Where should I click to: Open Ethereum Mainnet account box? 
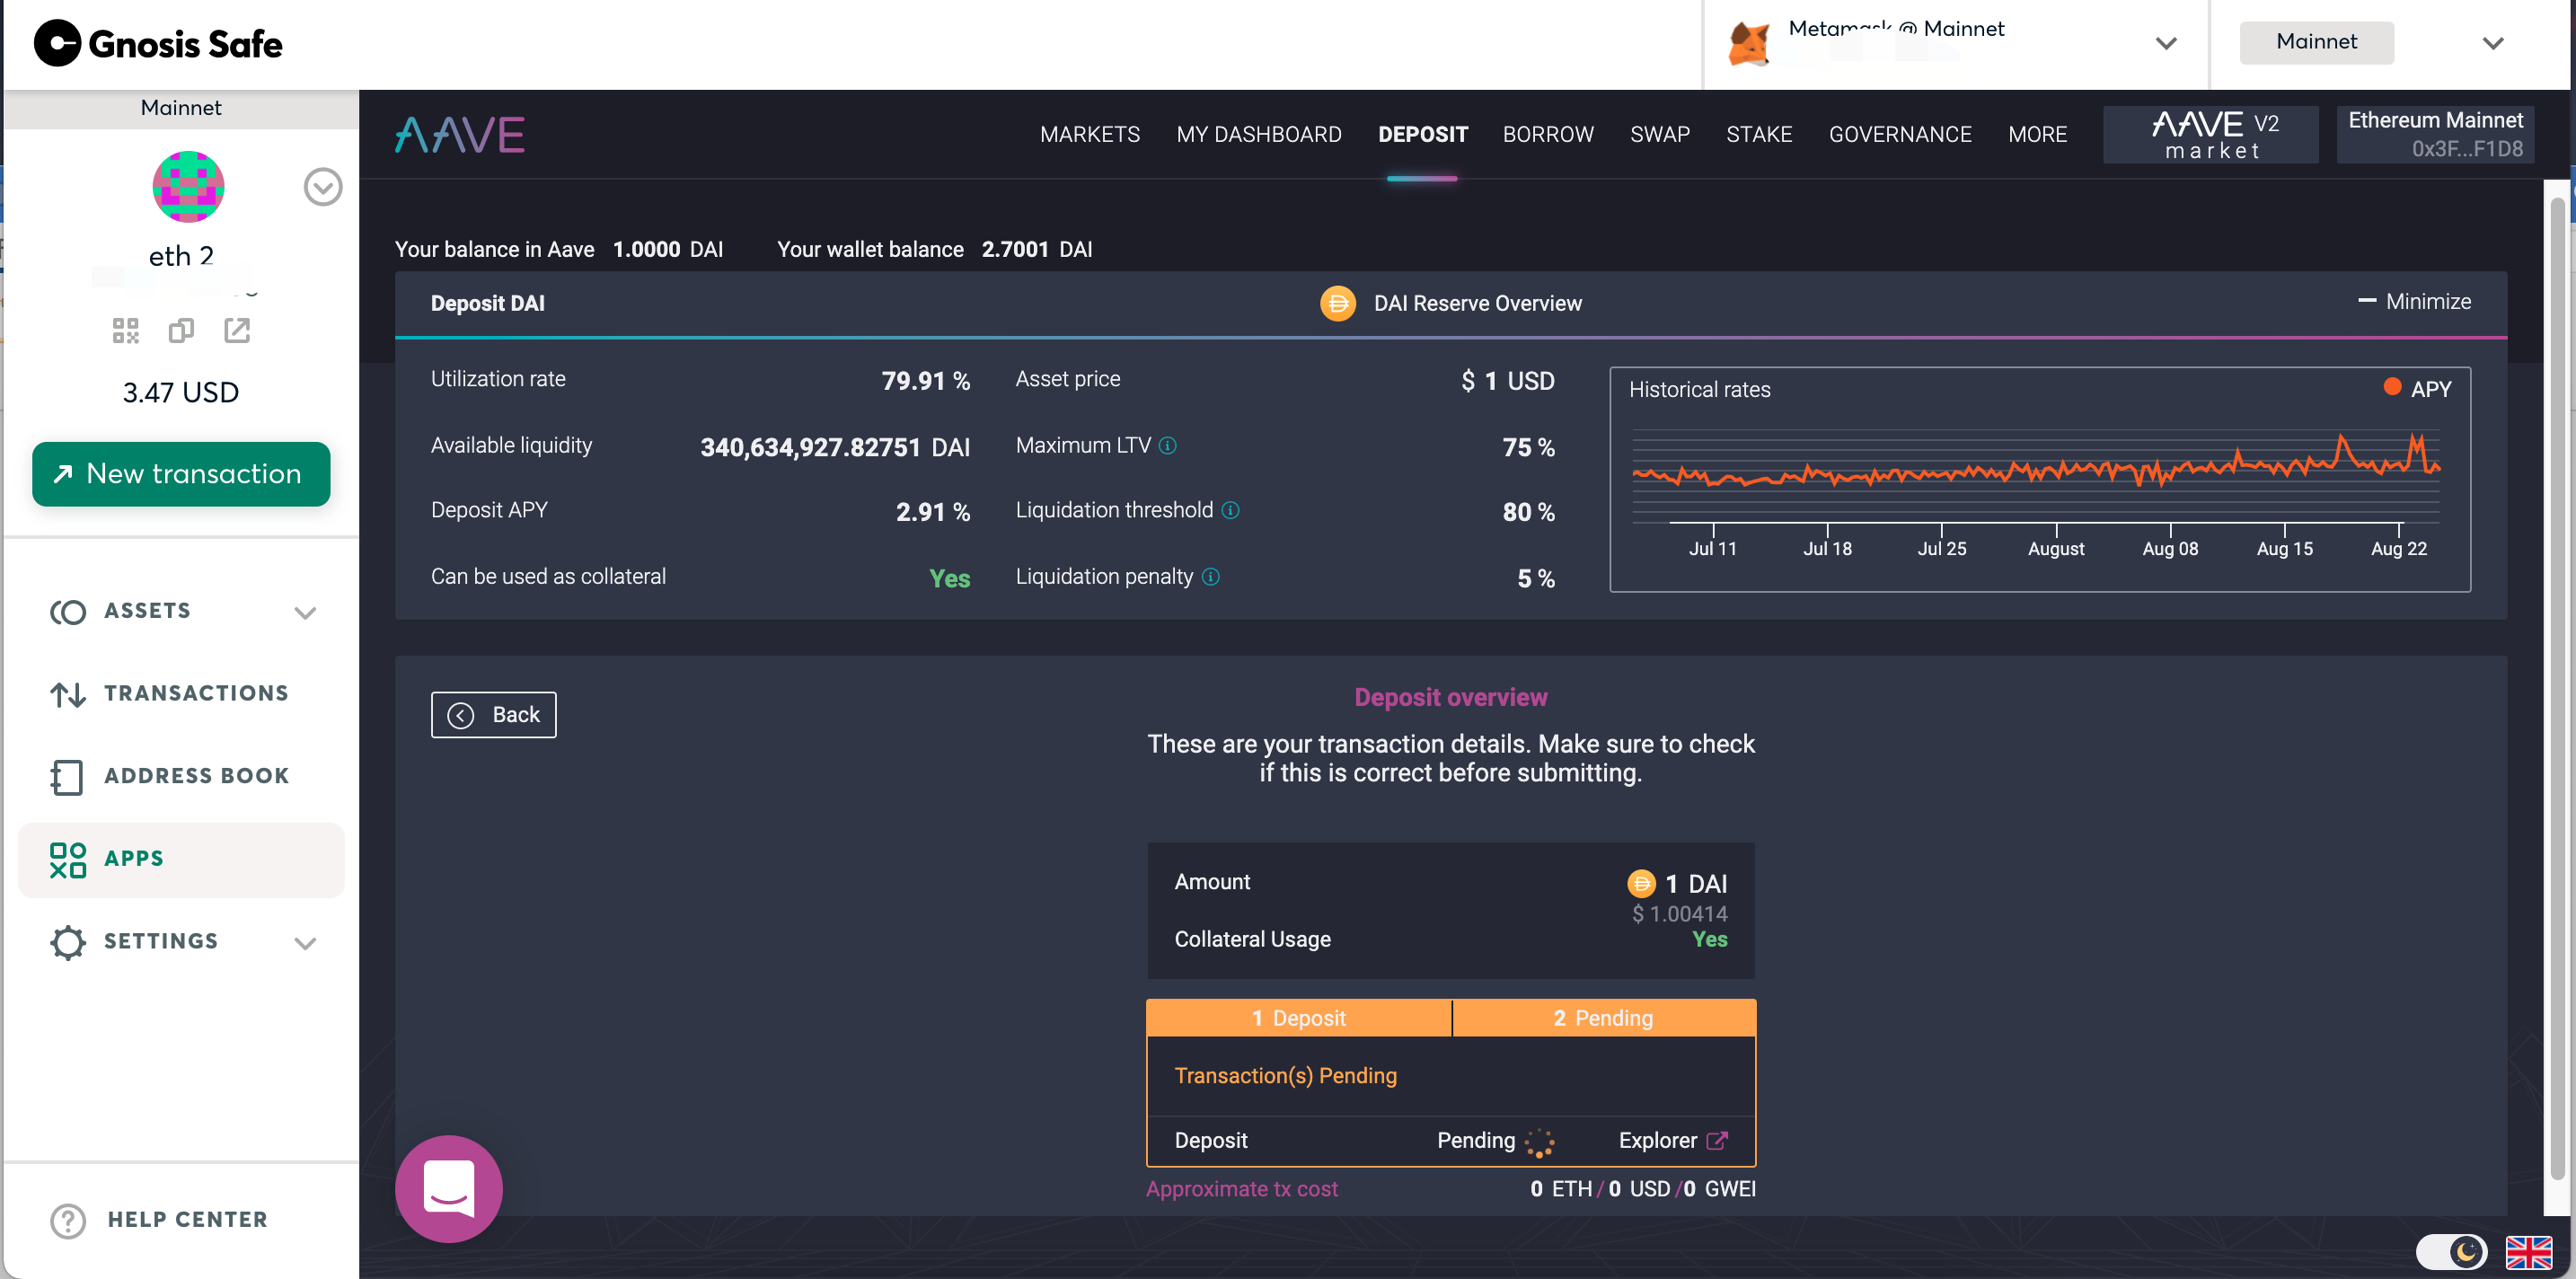coord(2435,135)
